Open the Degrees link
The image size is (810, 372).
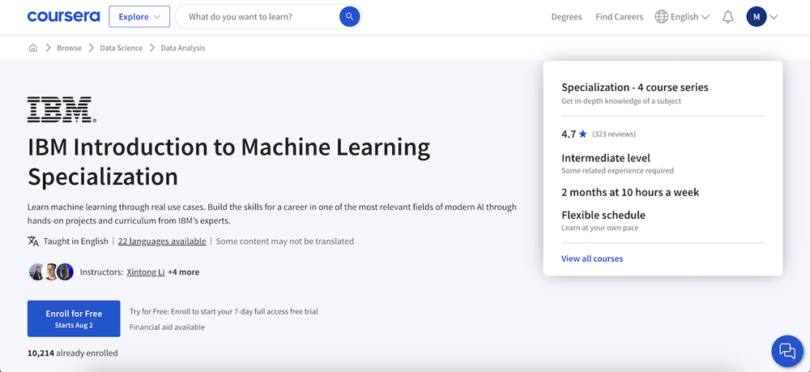click(566, 17)
